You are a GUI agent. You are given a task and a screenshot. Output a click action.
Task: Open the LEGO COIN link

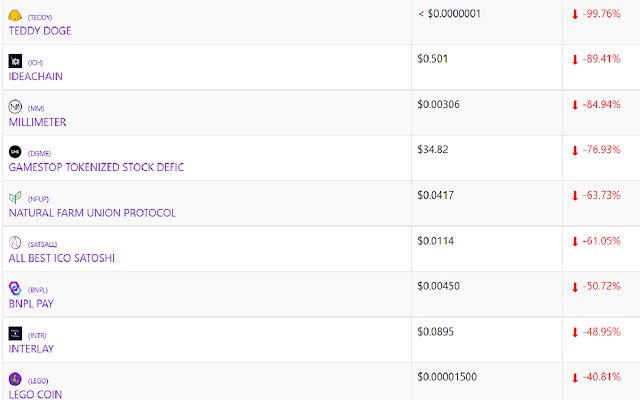click(x=36, y=394)
